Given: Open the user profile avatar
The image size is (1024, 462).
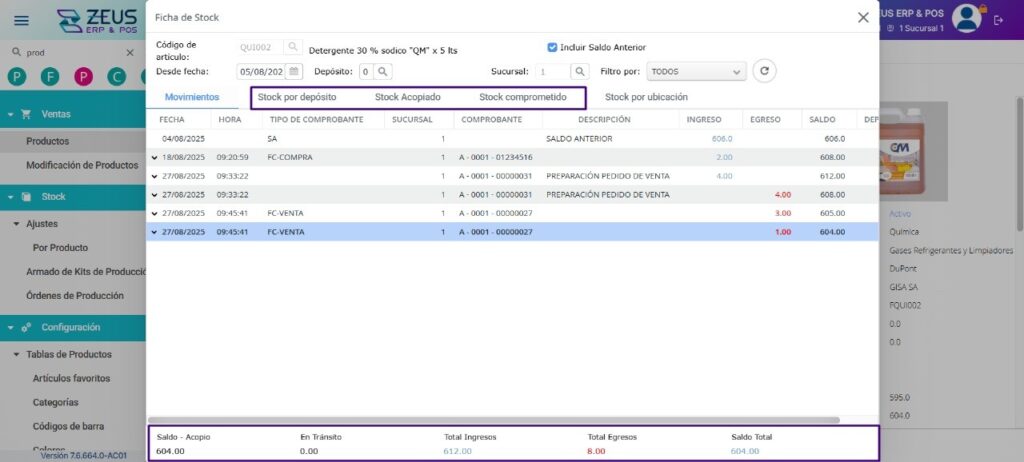Looking at the screenshot, I should pos(966,18).
